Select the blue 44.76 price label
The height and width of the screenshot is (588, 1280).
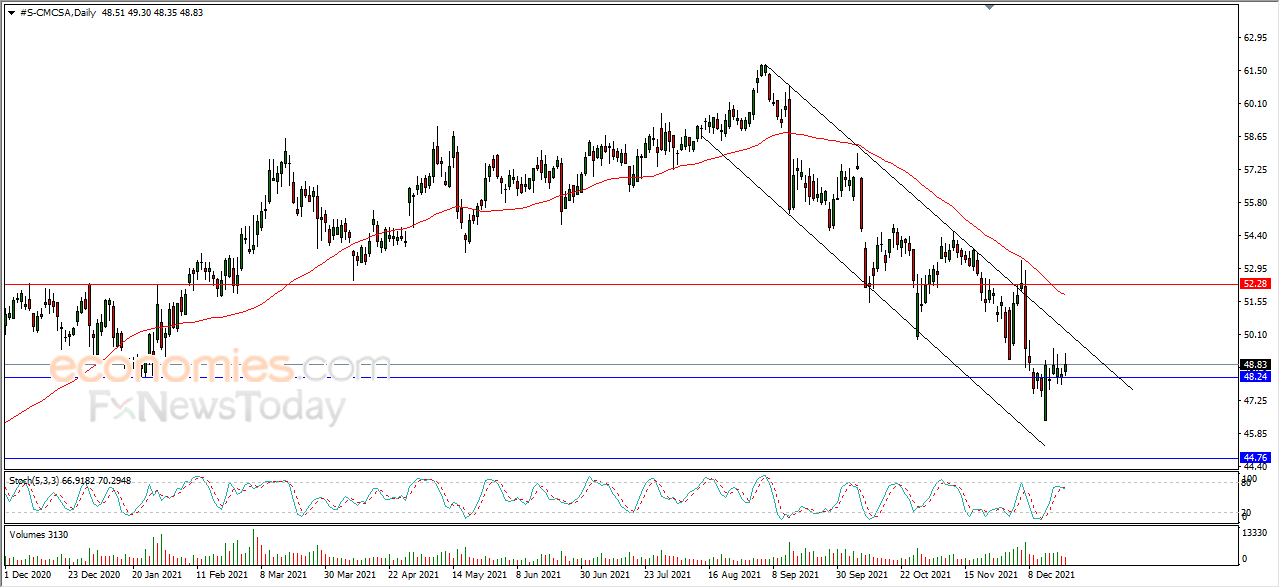1254,459
